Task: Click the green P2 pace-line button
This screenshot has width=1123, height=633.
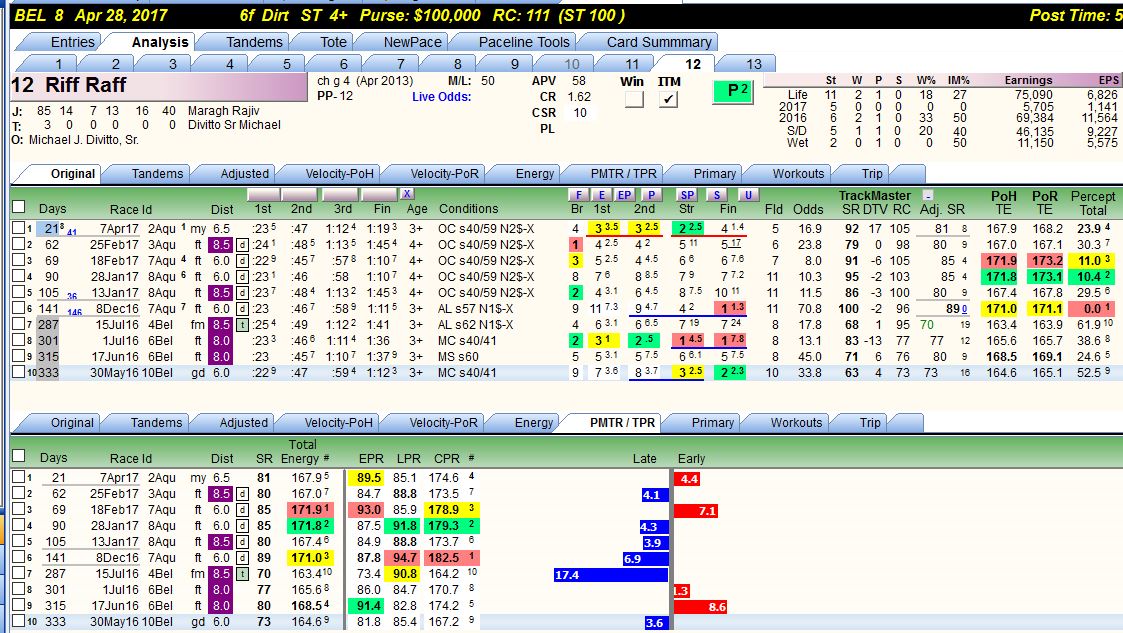Action: coord(732,91)
